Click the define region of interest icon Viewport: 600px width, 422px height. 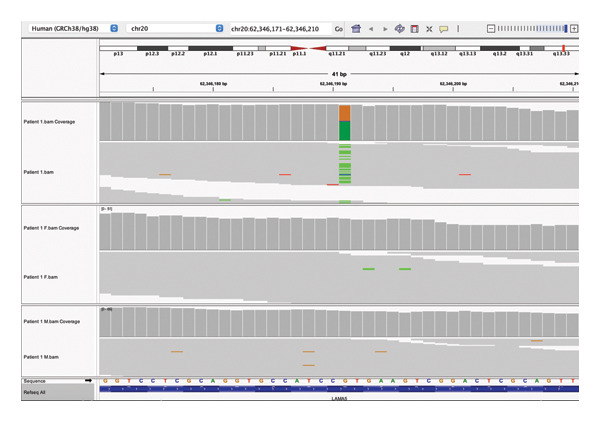(x=414, y=29)
